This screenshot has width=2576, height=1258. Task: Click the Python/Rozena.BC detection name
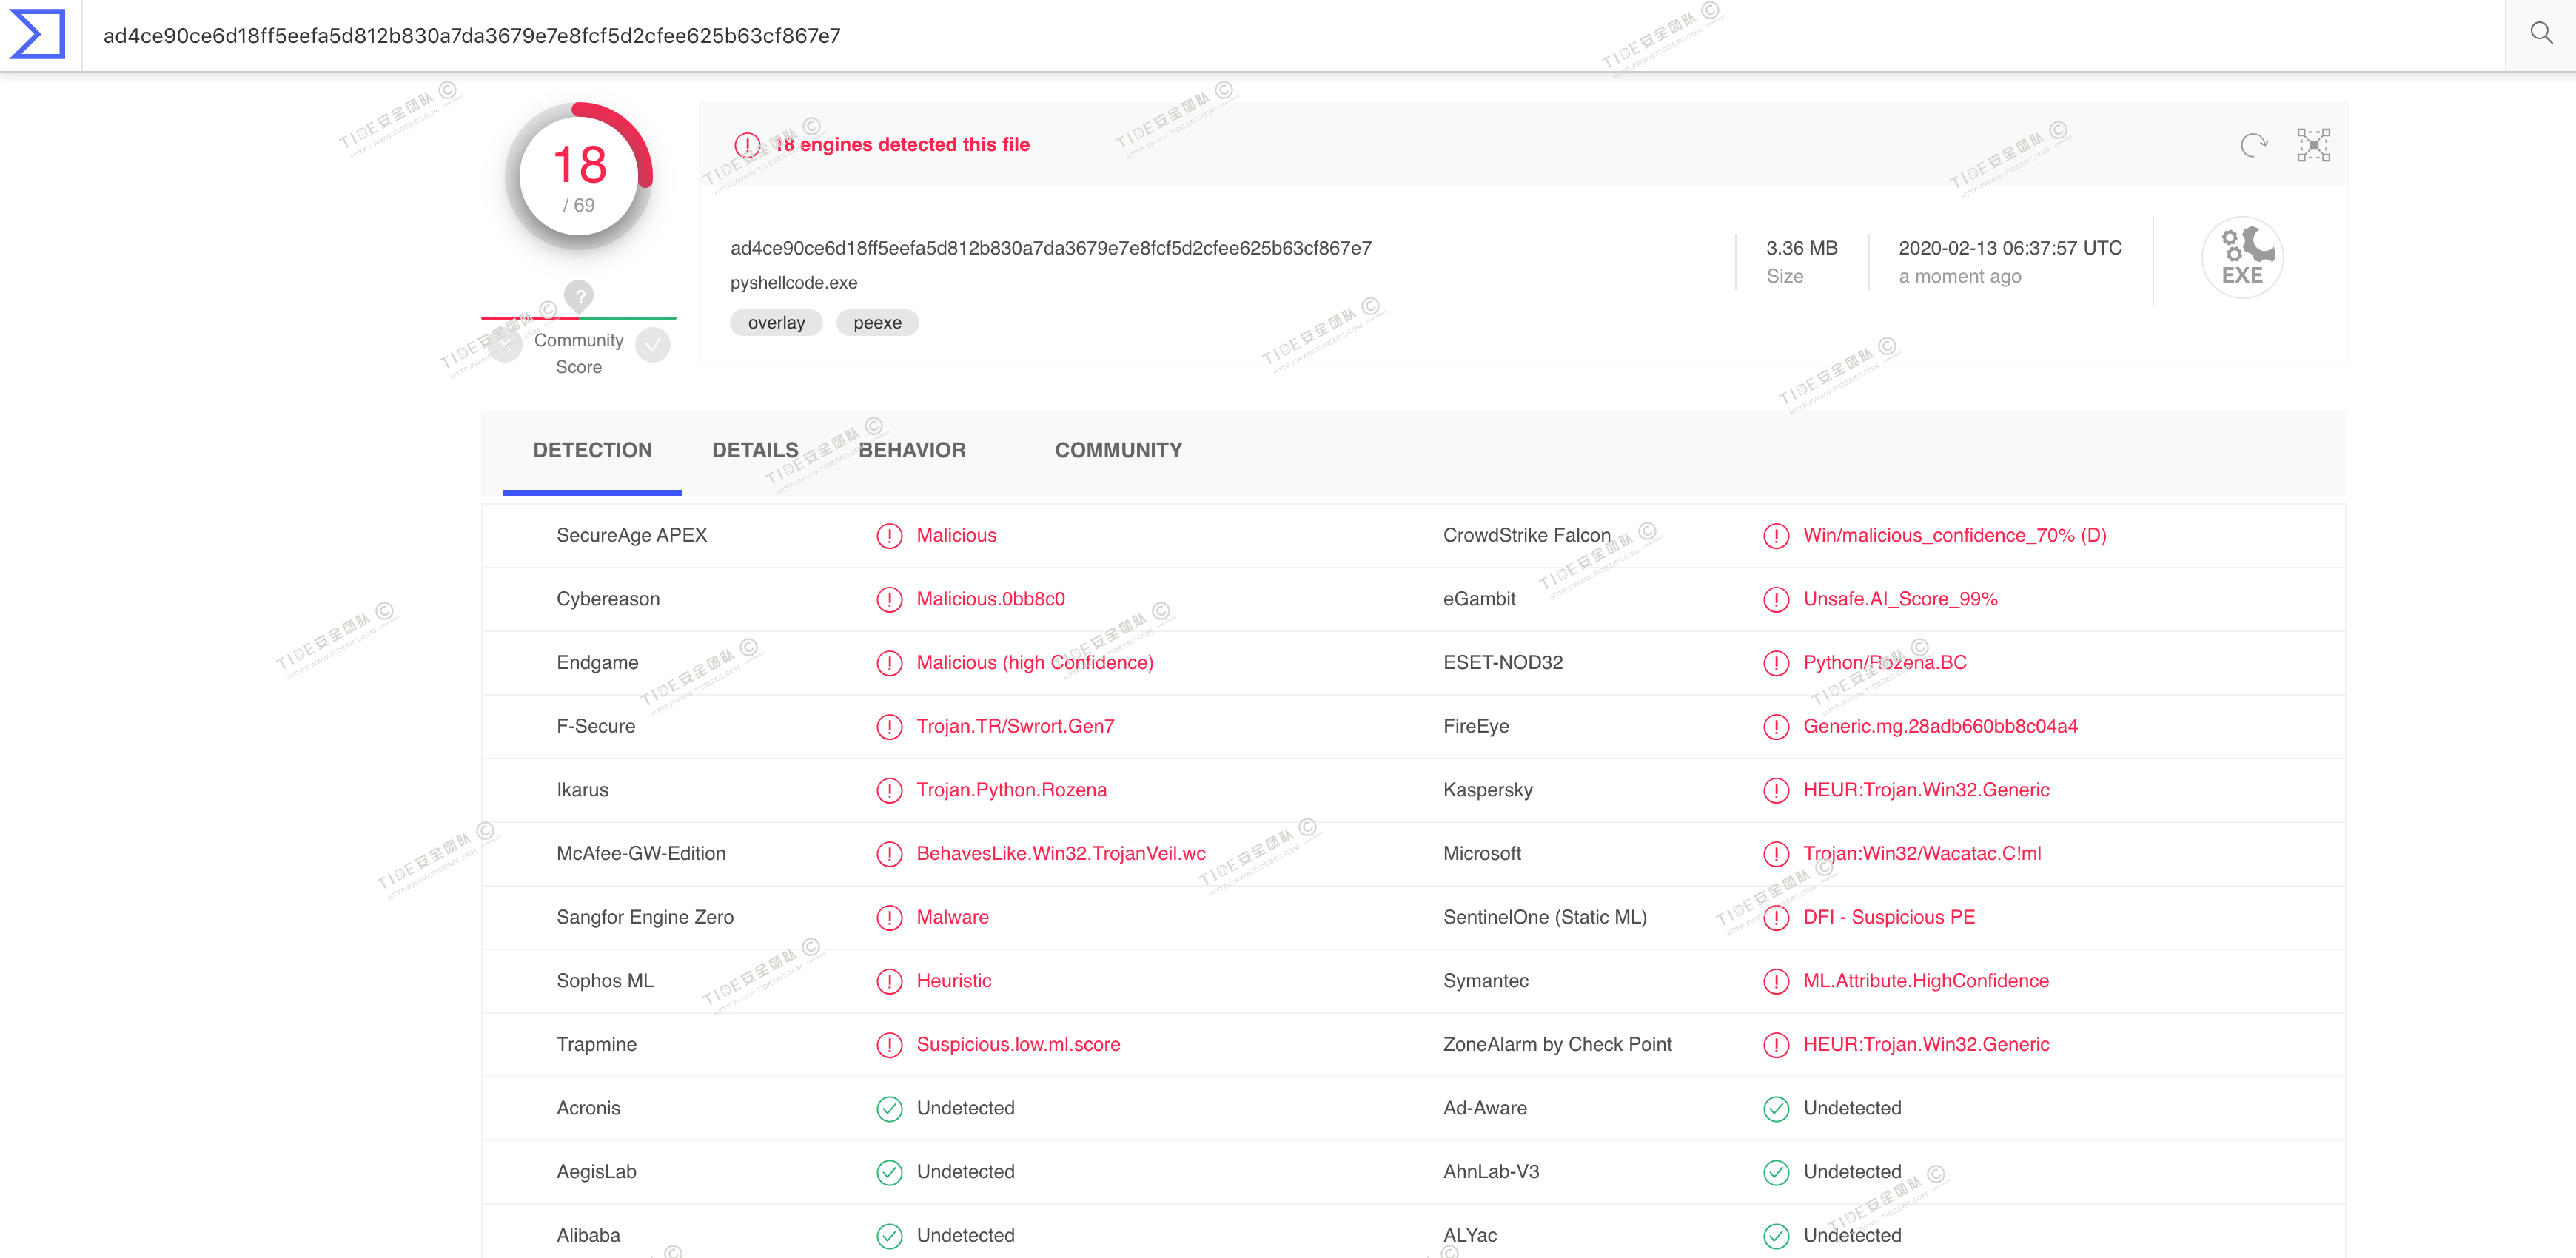[x=1884, y=663]
